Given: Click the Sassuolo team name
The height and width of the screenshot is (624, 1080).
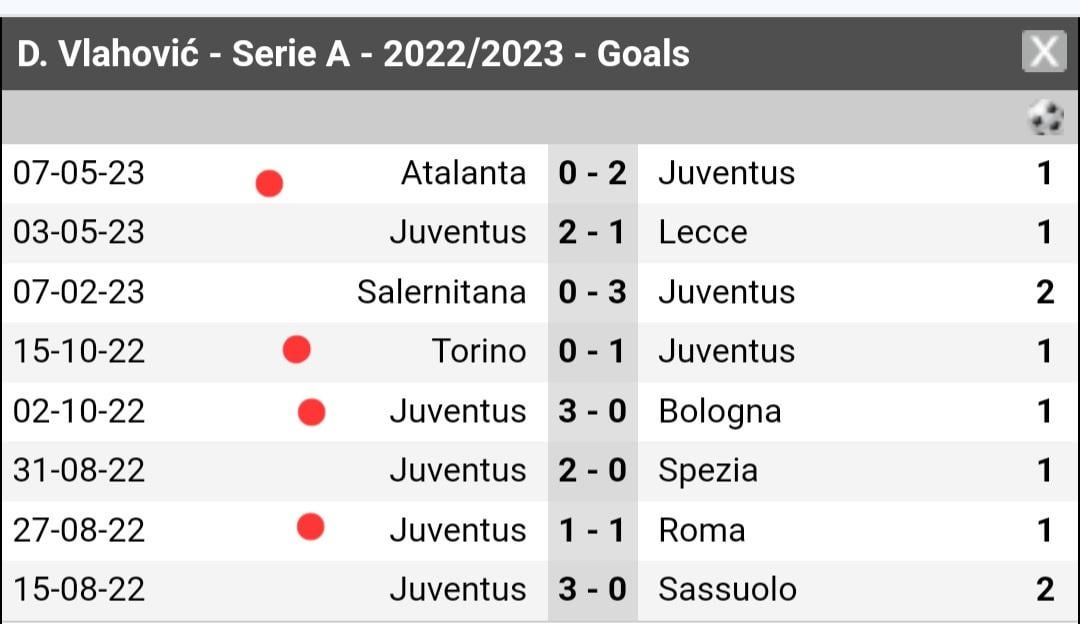Looking at the screenshot, I should (x=727, y=590).
